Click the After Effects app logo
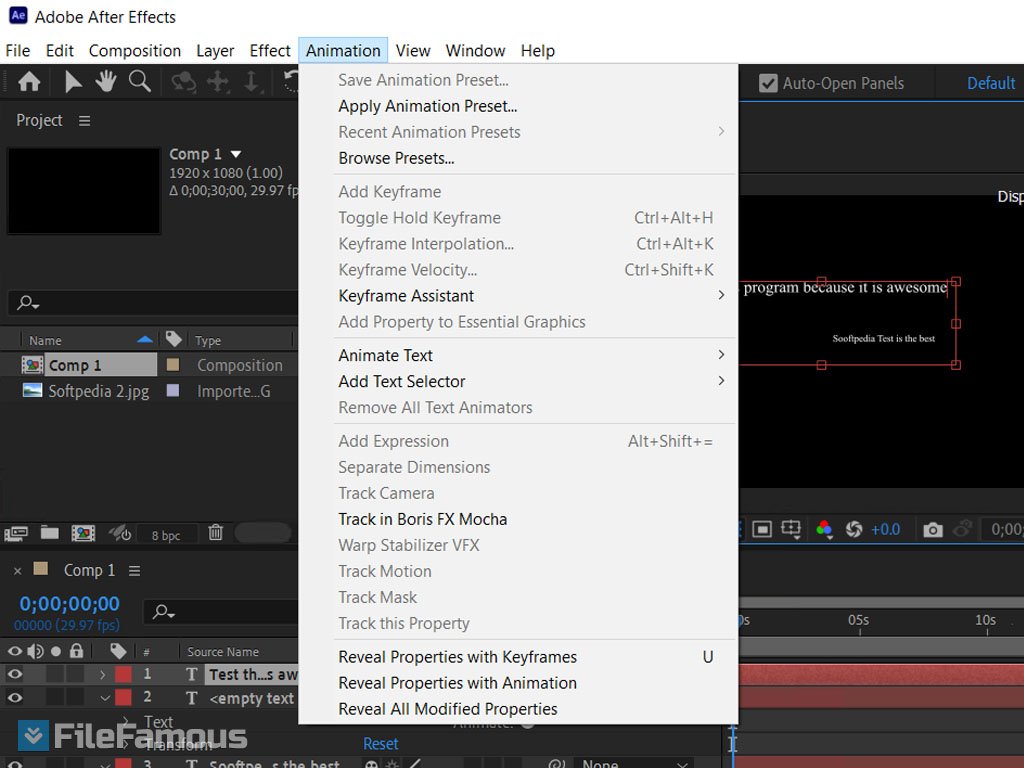This screenshot has width=1024, height=768. coord(18,16)
